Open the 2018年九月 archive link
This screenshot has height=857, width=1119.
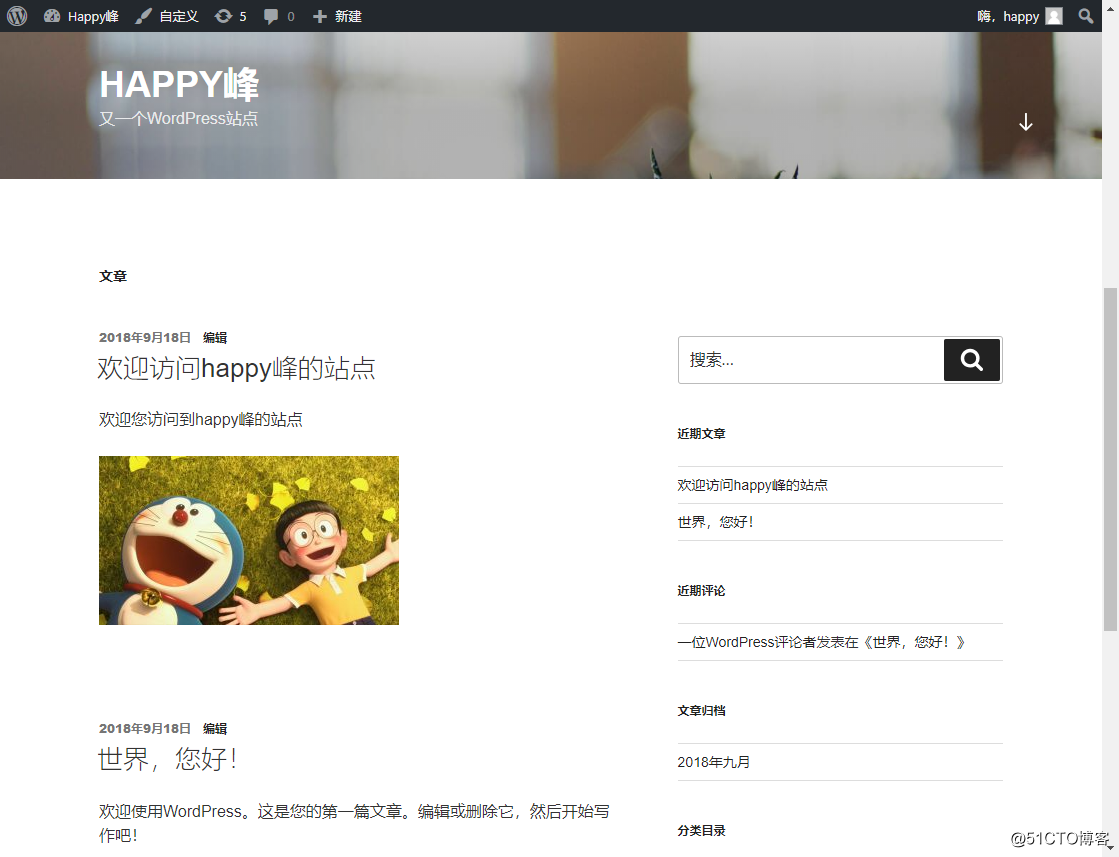[714, 762]
